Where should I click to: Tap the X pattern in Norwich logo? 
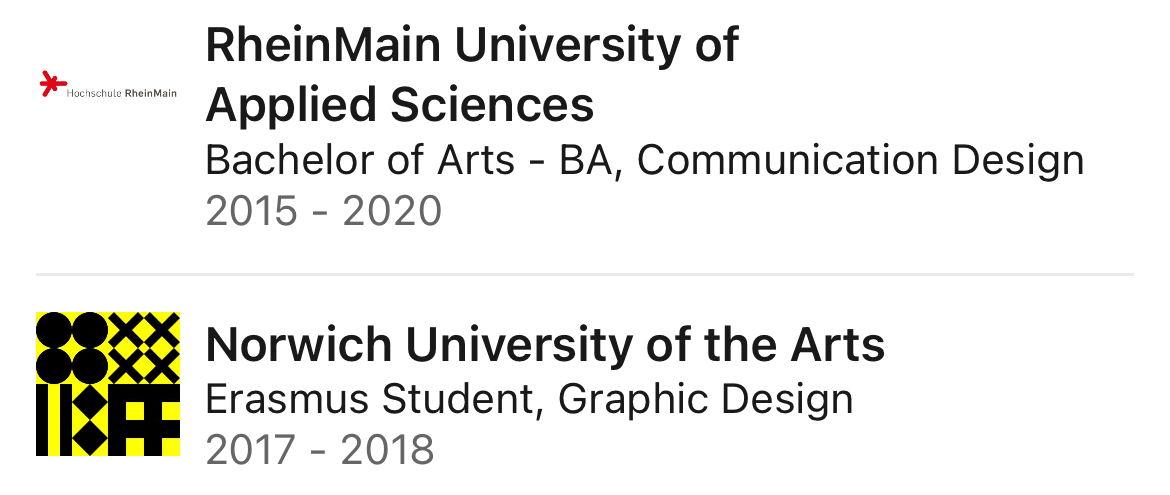click(x=144, y=347)
